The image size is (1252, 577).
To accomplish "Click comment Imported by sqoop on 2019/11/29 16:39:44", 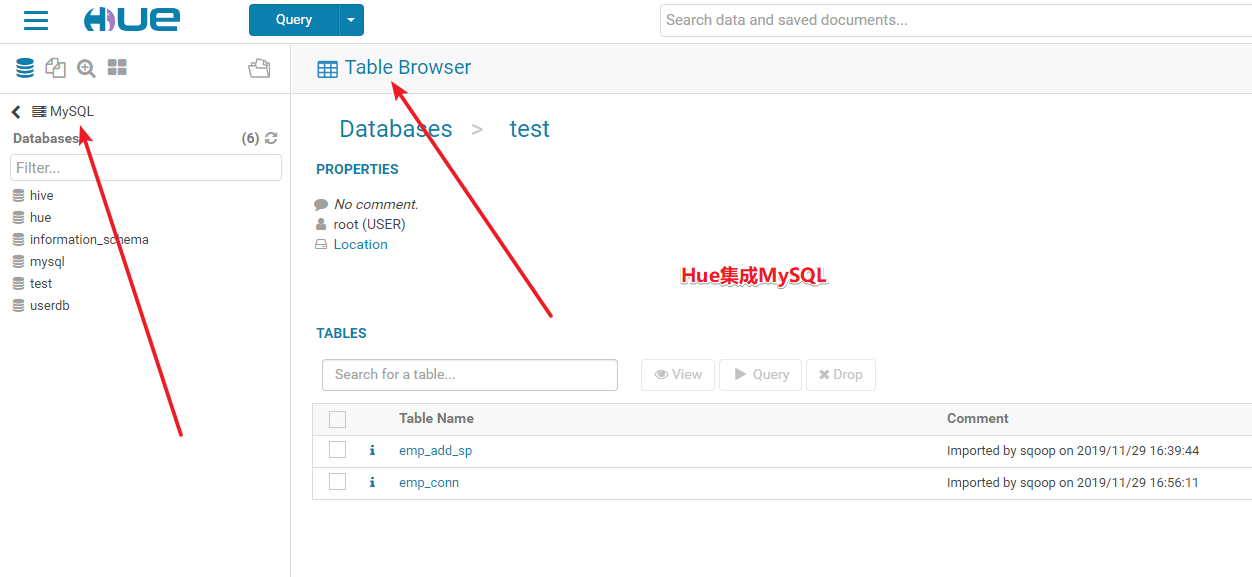I will [x=1073, y=451].
